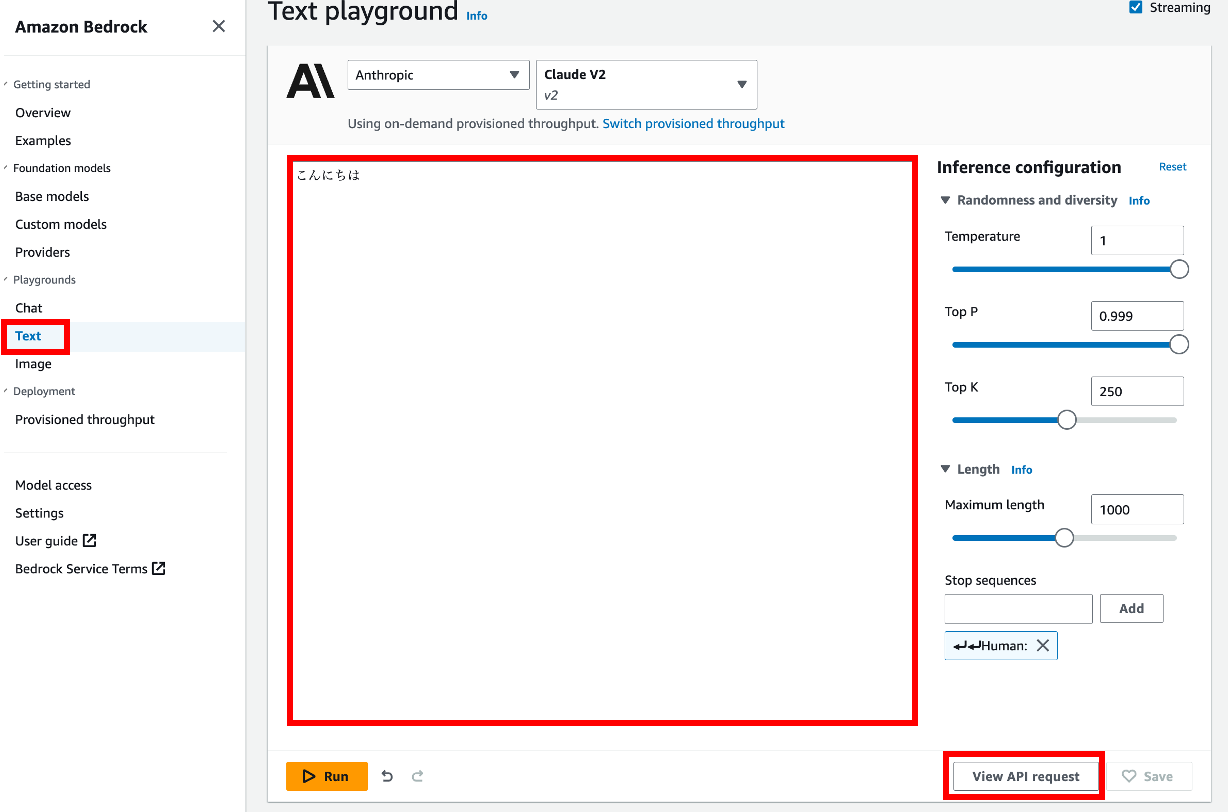Open the Claude V2 model dropdown
Screen dimensions: 1228x812
tap(647, 85)
